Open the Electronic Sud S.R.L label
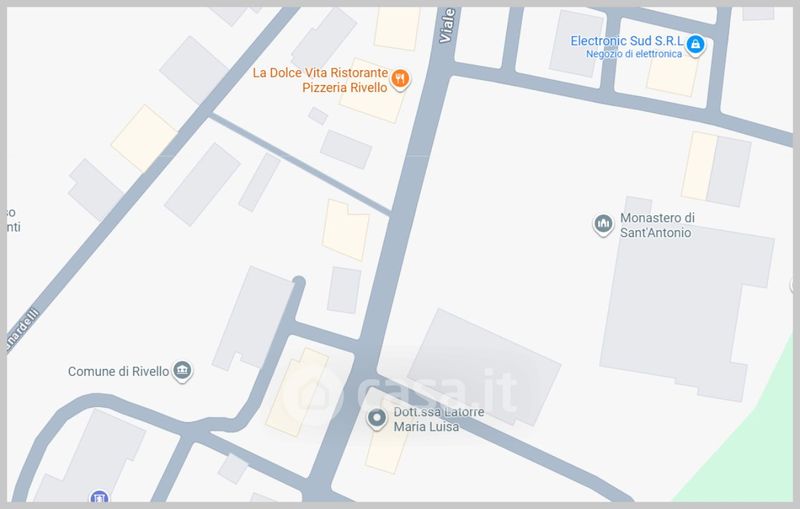 click(627, 41)
